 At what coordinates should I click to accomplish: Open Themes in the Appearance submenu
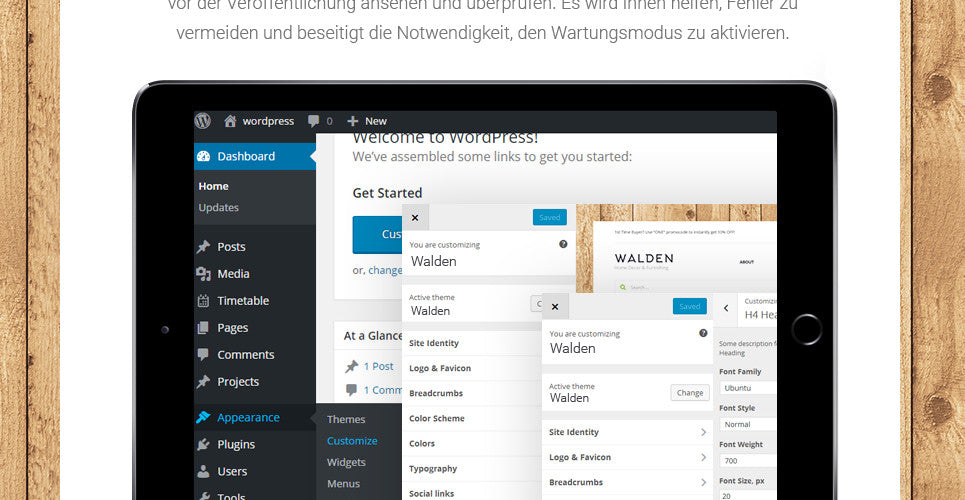(346, 419)
